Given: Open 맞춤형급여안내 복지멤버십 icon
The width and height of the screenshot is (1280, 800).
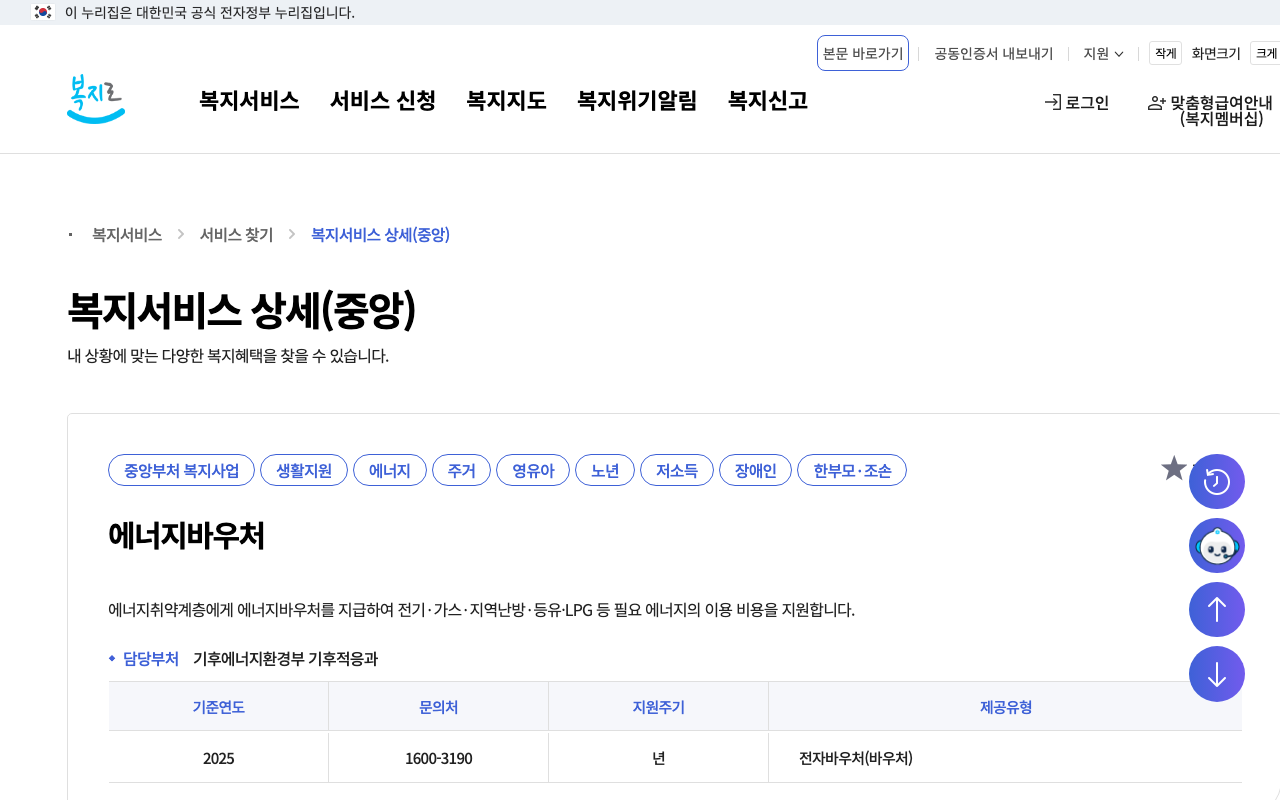Looking at the screenshot, I should click(x=1210, y=110).
